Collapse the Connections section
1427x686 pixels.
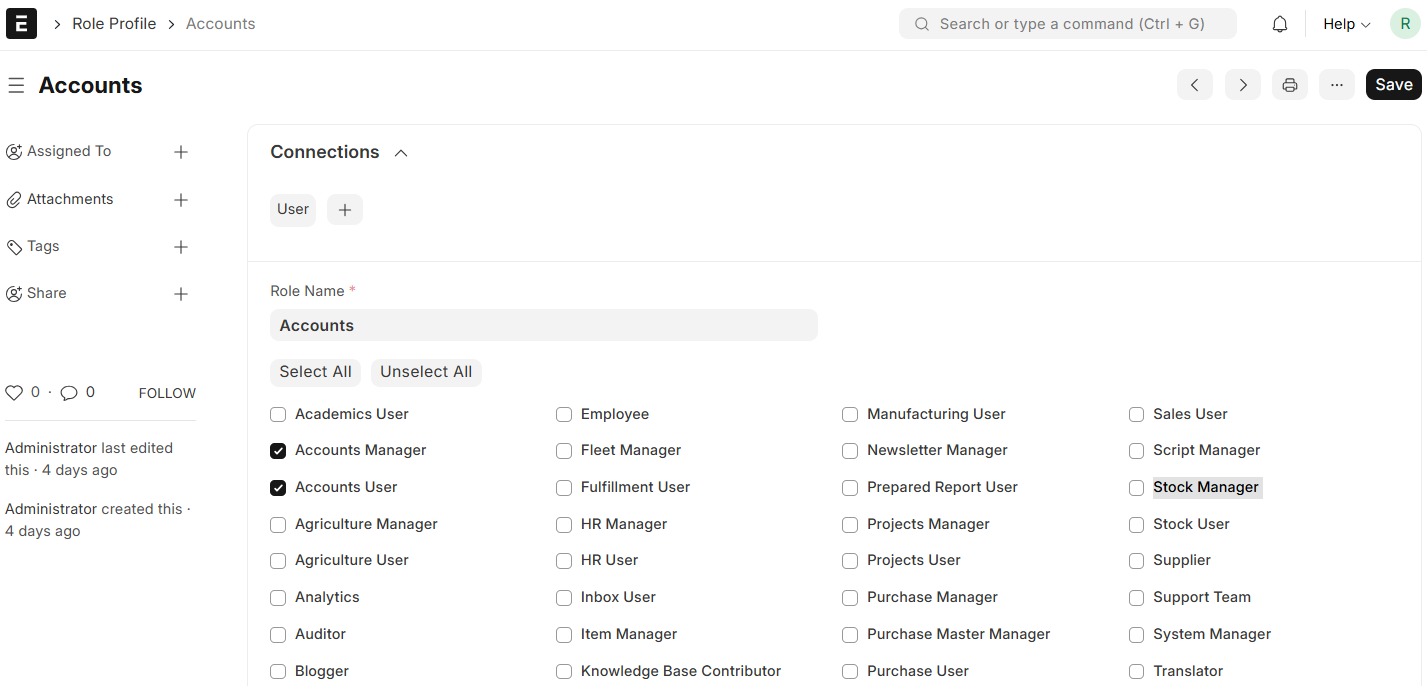[401, 153]
